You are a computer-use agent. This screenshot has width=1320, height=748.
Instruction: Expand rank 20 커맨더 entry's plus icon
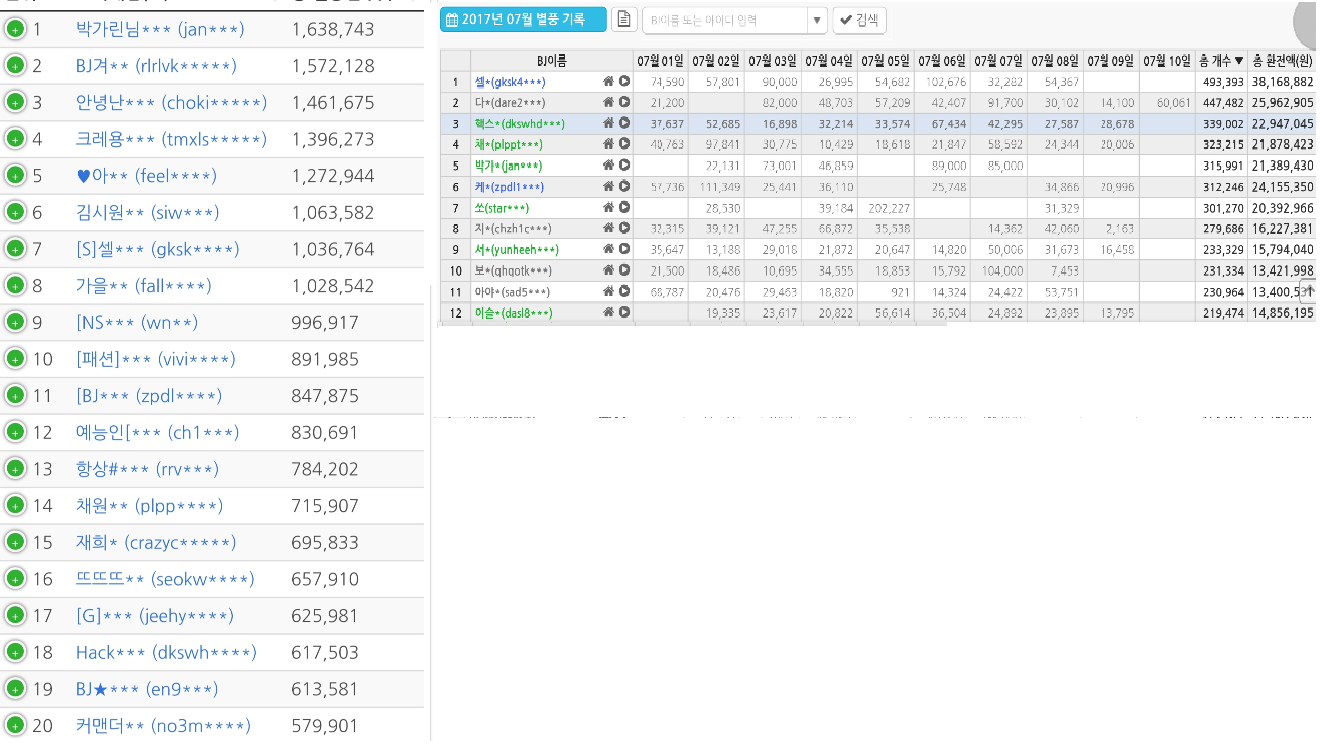[x=15, y=725]
